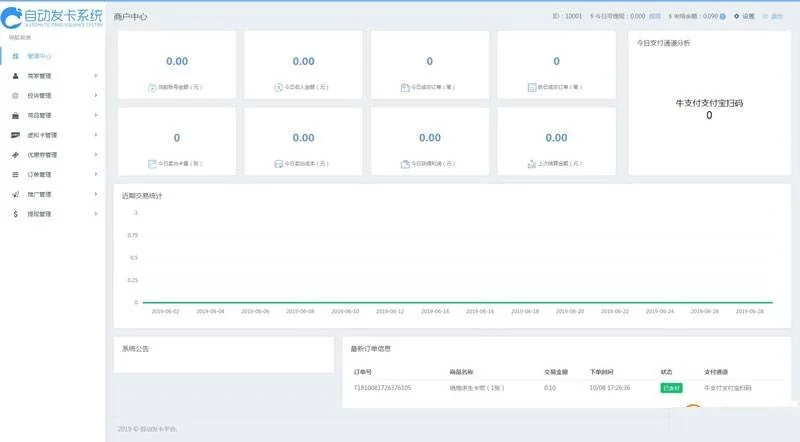The image size is (800, 442).
Task: Click the ticket icon beside 优惠券管理
Action: point(15,155)
